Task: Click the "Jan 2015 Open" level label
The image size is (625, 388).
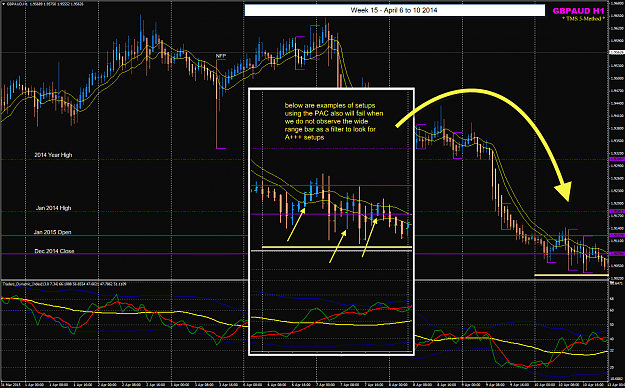Action: tap(52, 232)
